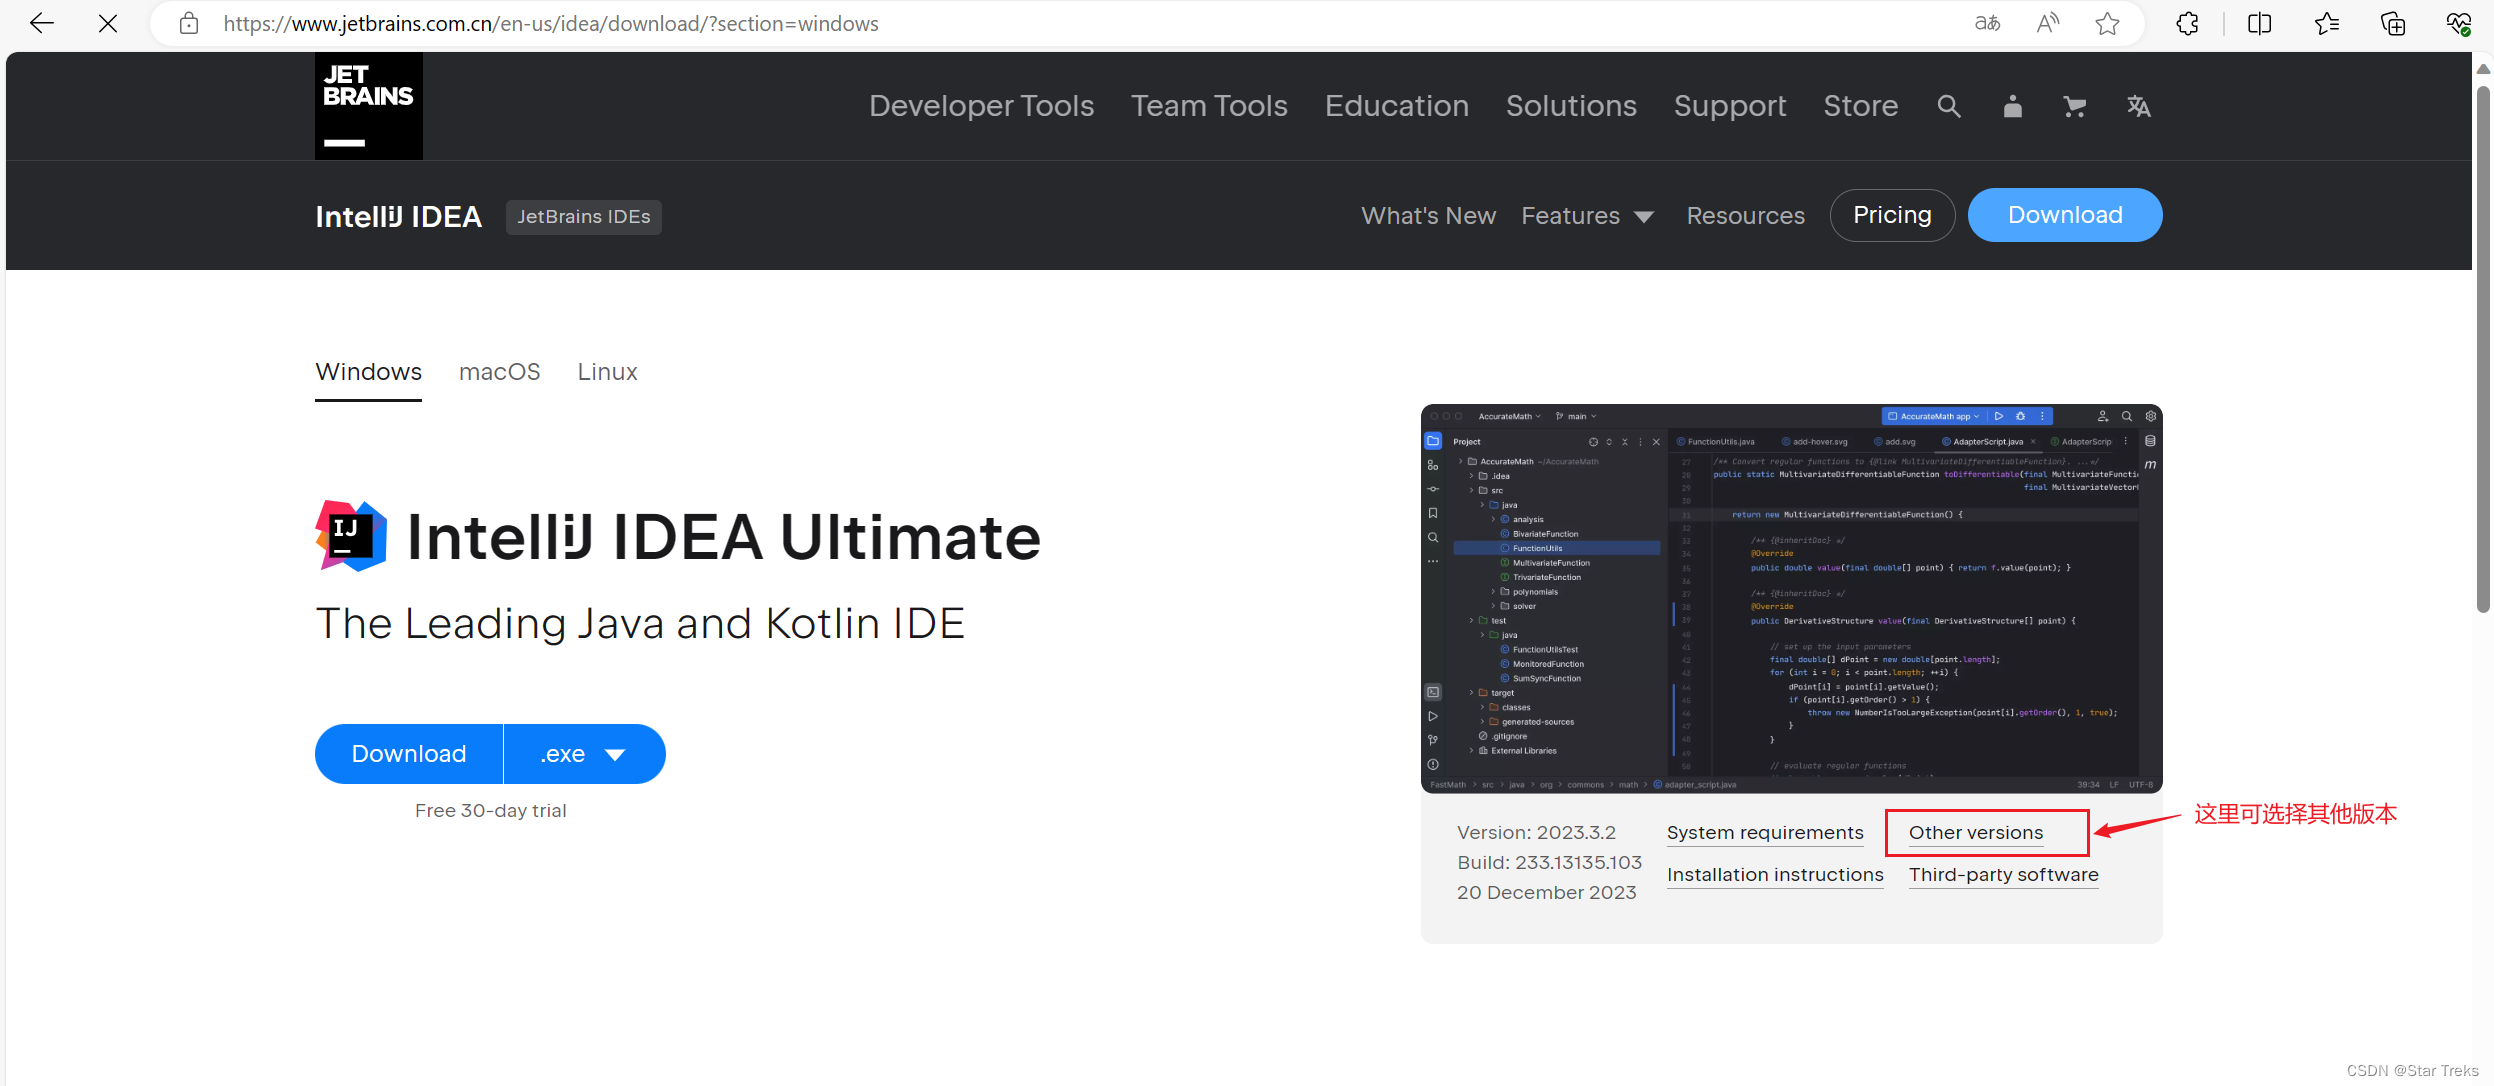2494x1086 pixels.
Task: Click the vertical page scrollbar thumb
Action: 2483,348
